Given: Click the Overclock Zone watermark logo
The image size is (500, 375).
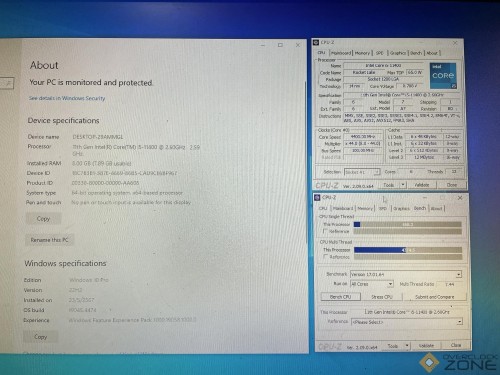Looking at the screenshot, I should pos(458,362).
